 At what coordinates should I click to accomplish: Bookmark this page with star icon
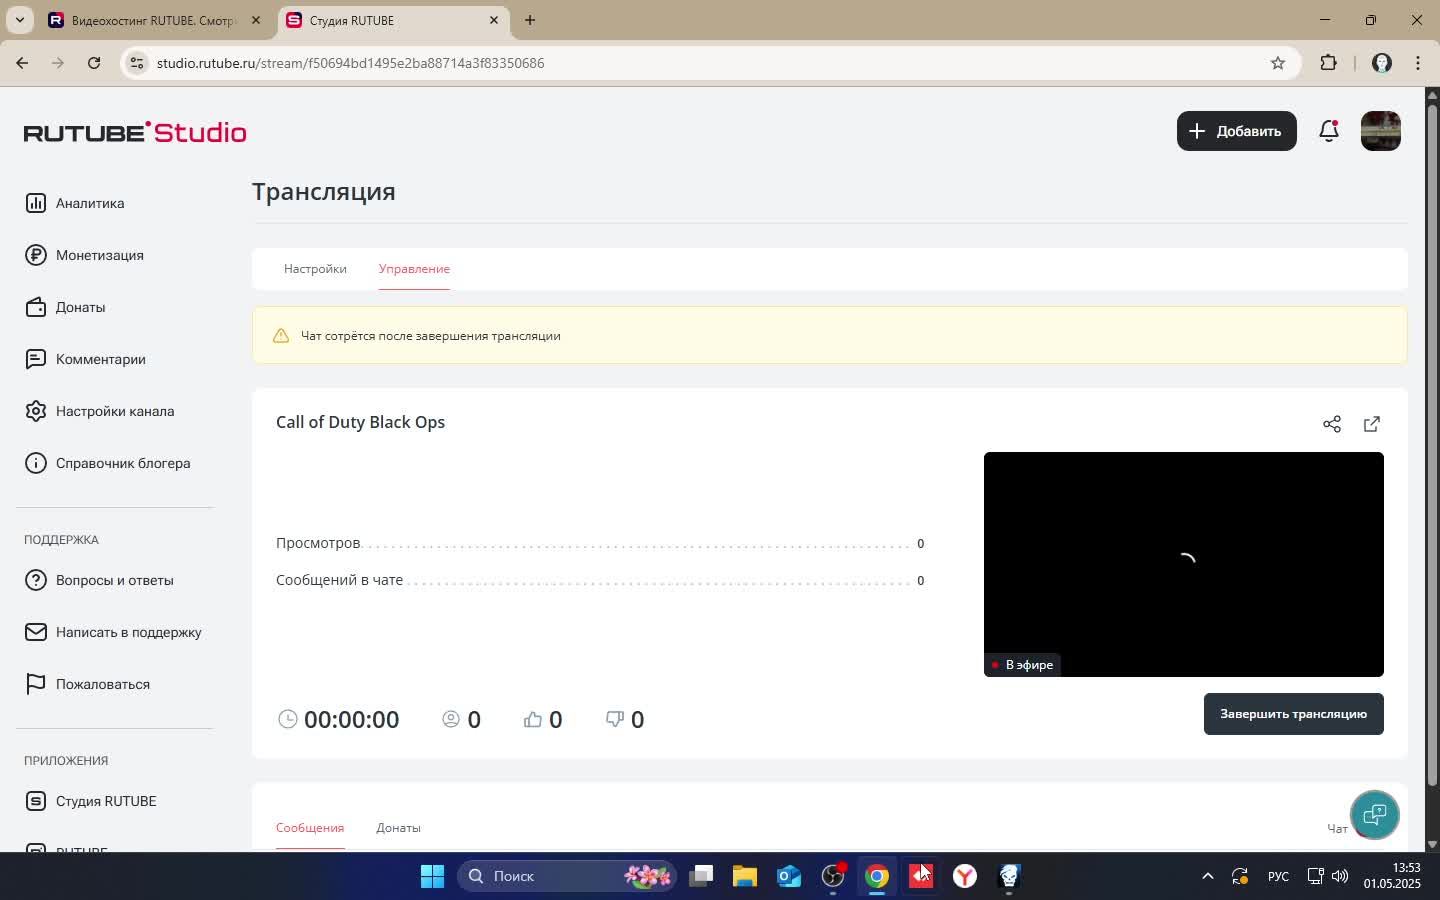[1278, 63]
